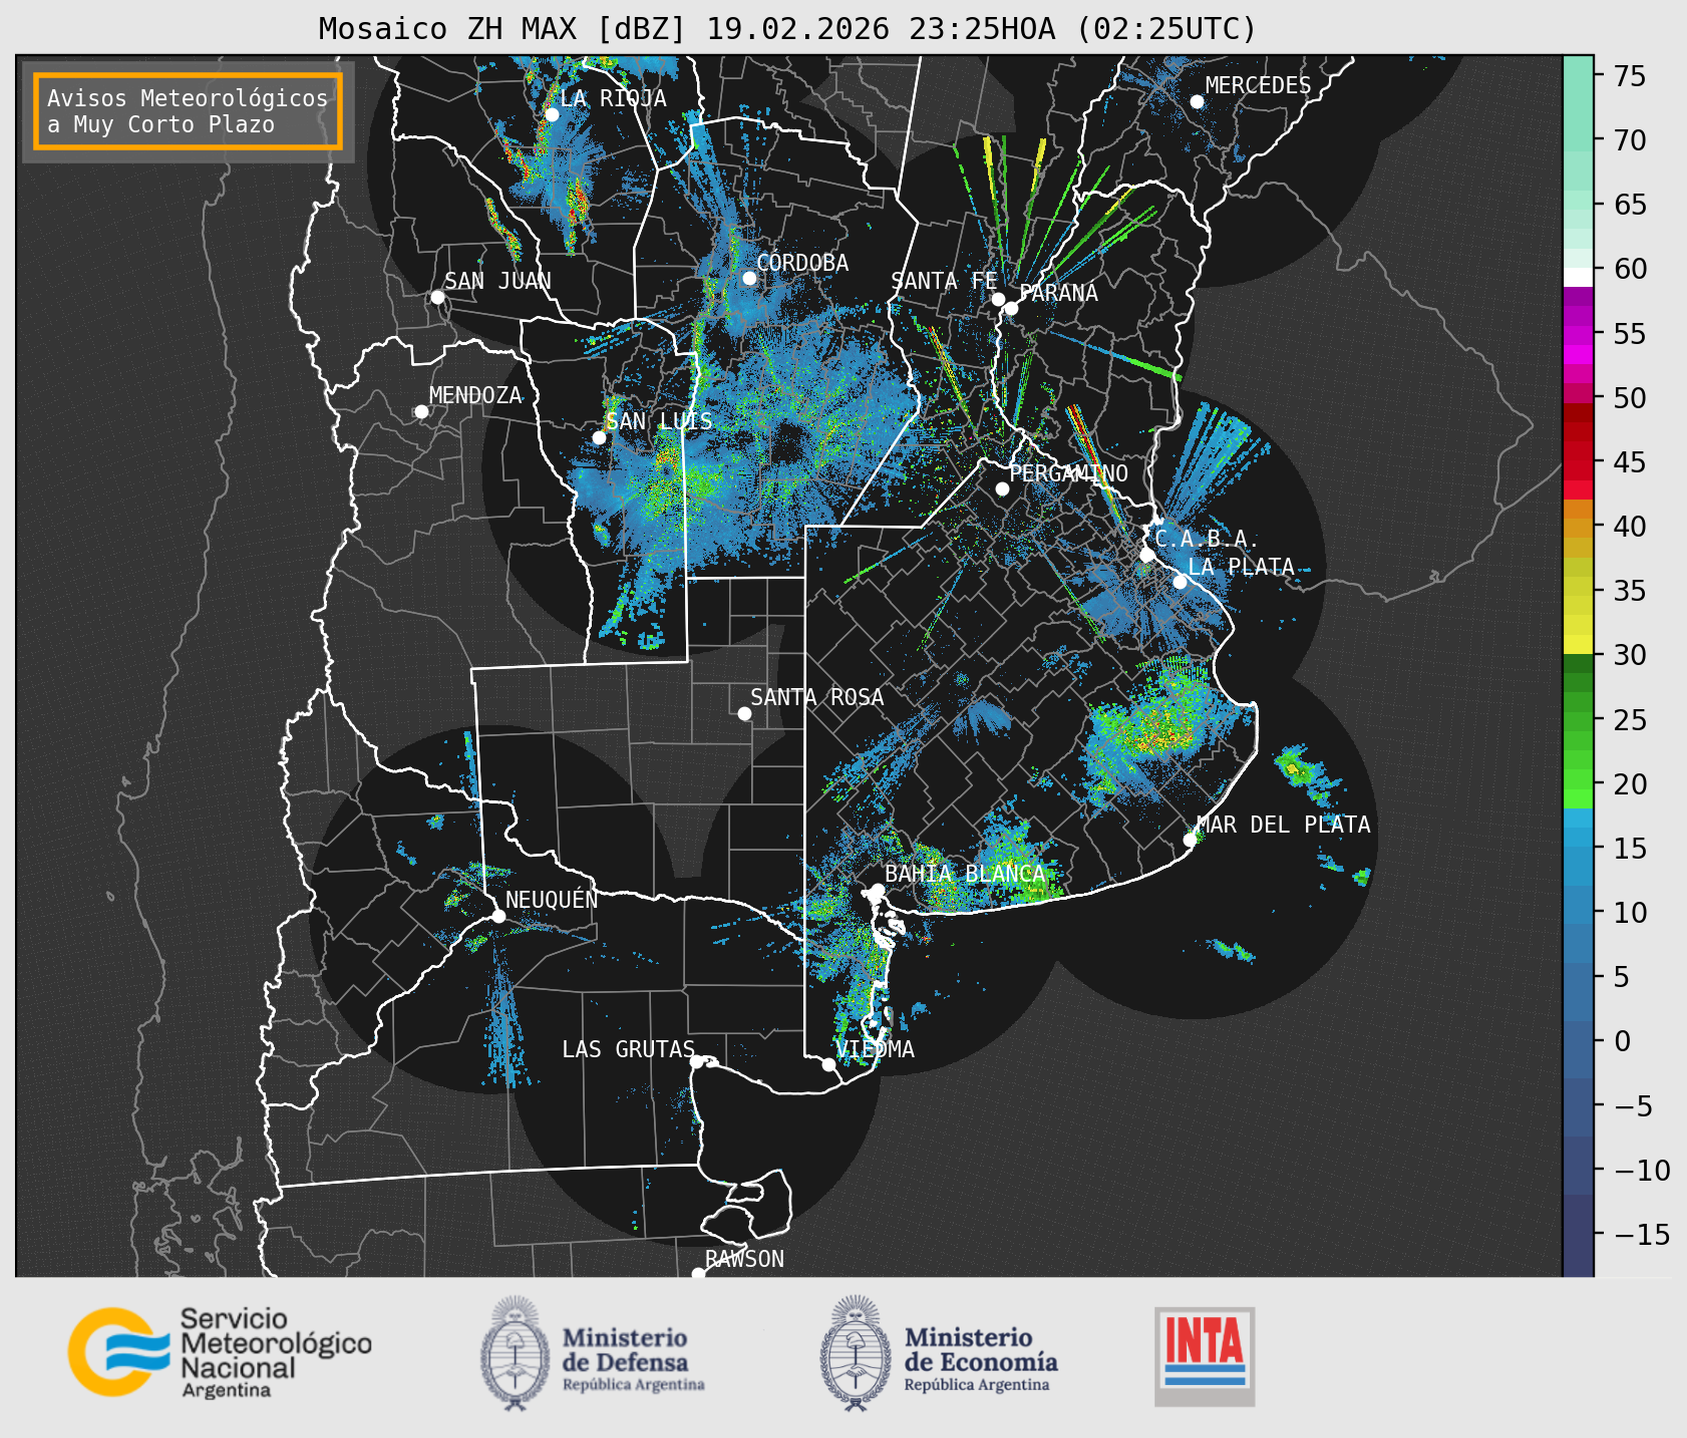Click the 'RAWSON' city label
This screenshot has height=1438, width=1687.
pos(745,1259)
